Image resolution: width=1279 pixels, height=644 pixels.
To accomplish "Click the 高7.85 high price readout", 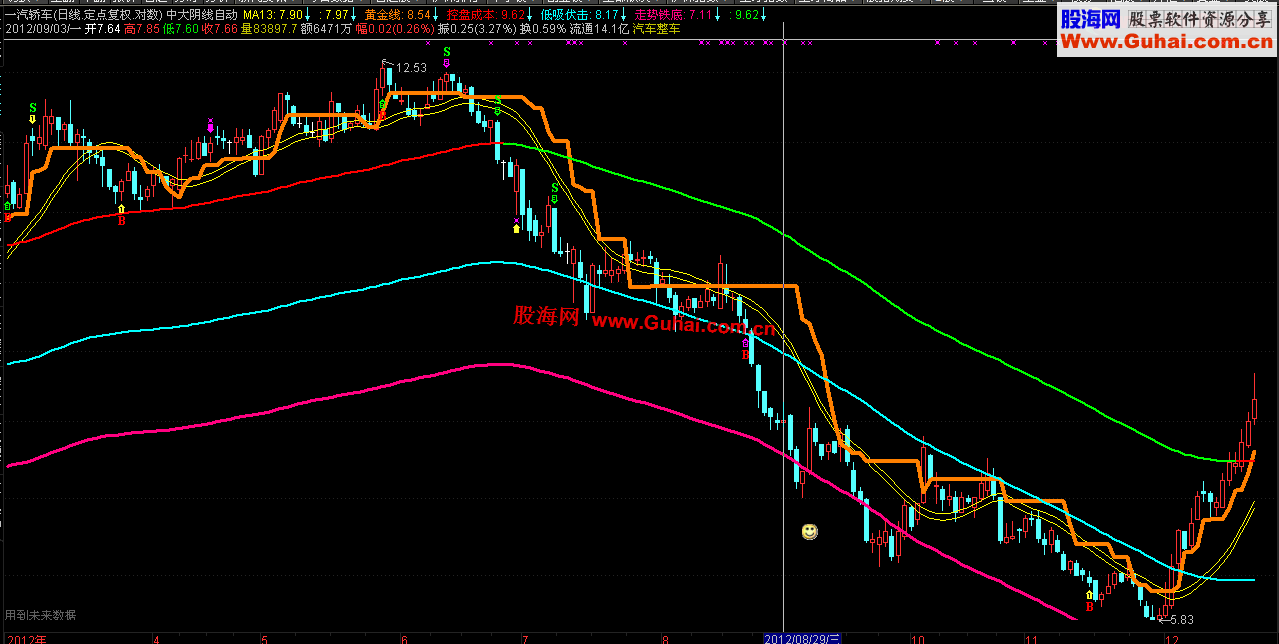I will pos(144,30).
